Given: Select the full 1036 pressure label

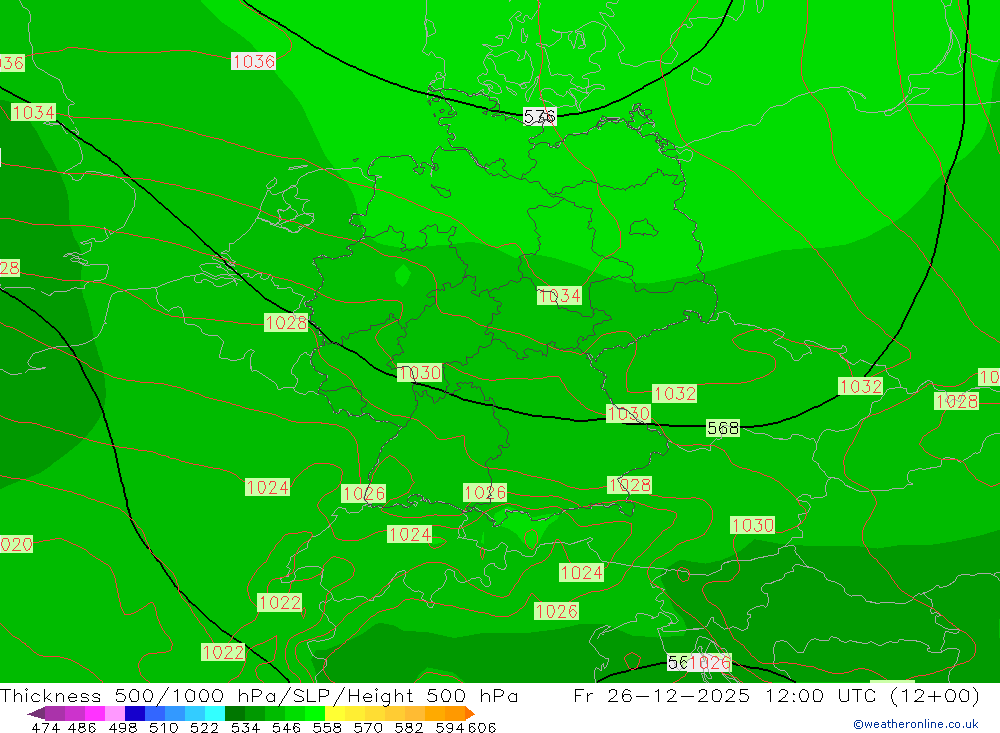Looking at the screenshot, I should point(253,61).
